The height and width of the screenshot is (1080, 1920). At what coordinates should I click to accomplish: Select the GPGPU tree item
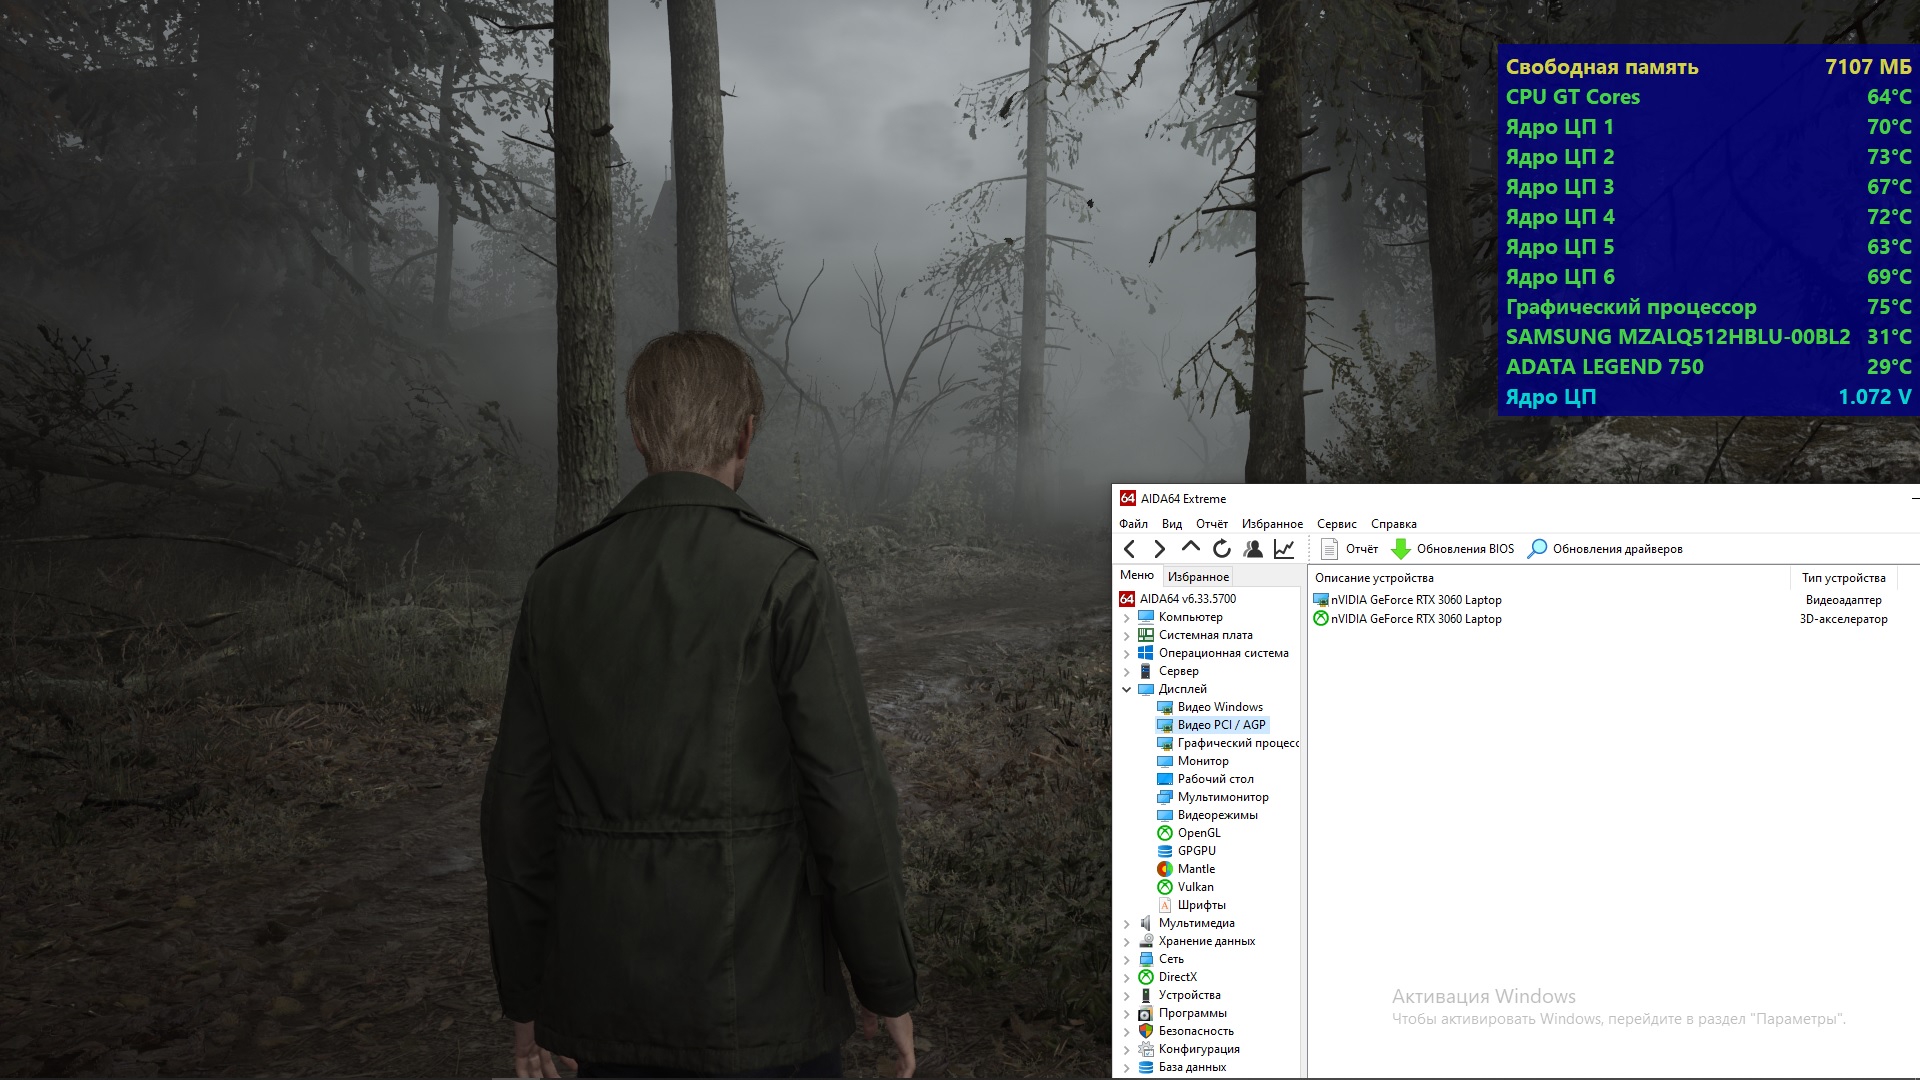(1196, 851)
